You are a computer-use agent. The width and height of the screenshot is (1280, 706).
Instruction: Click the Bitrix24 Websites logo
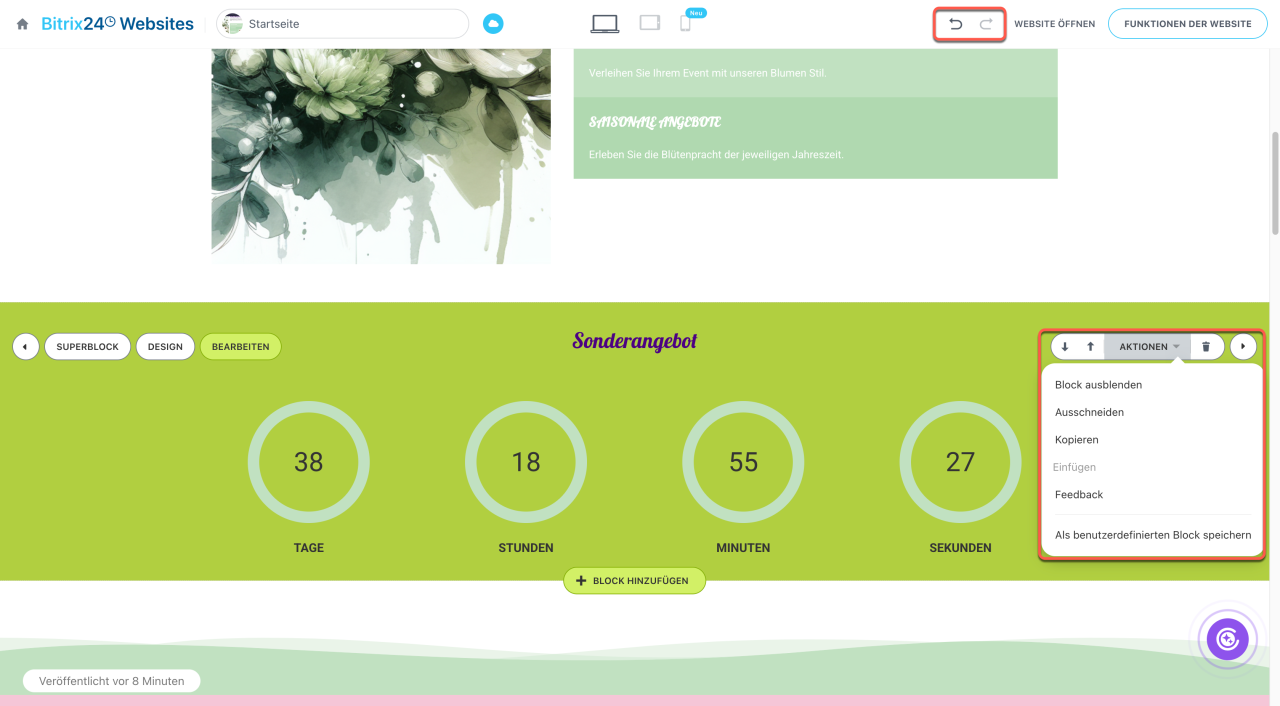pos(118,23)
